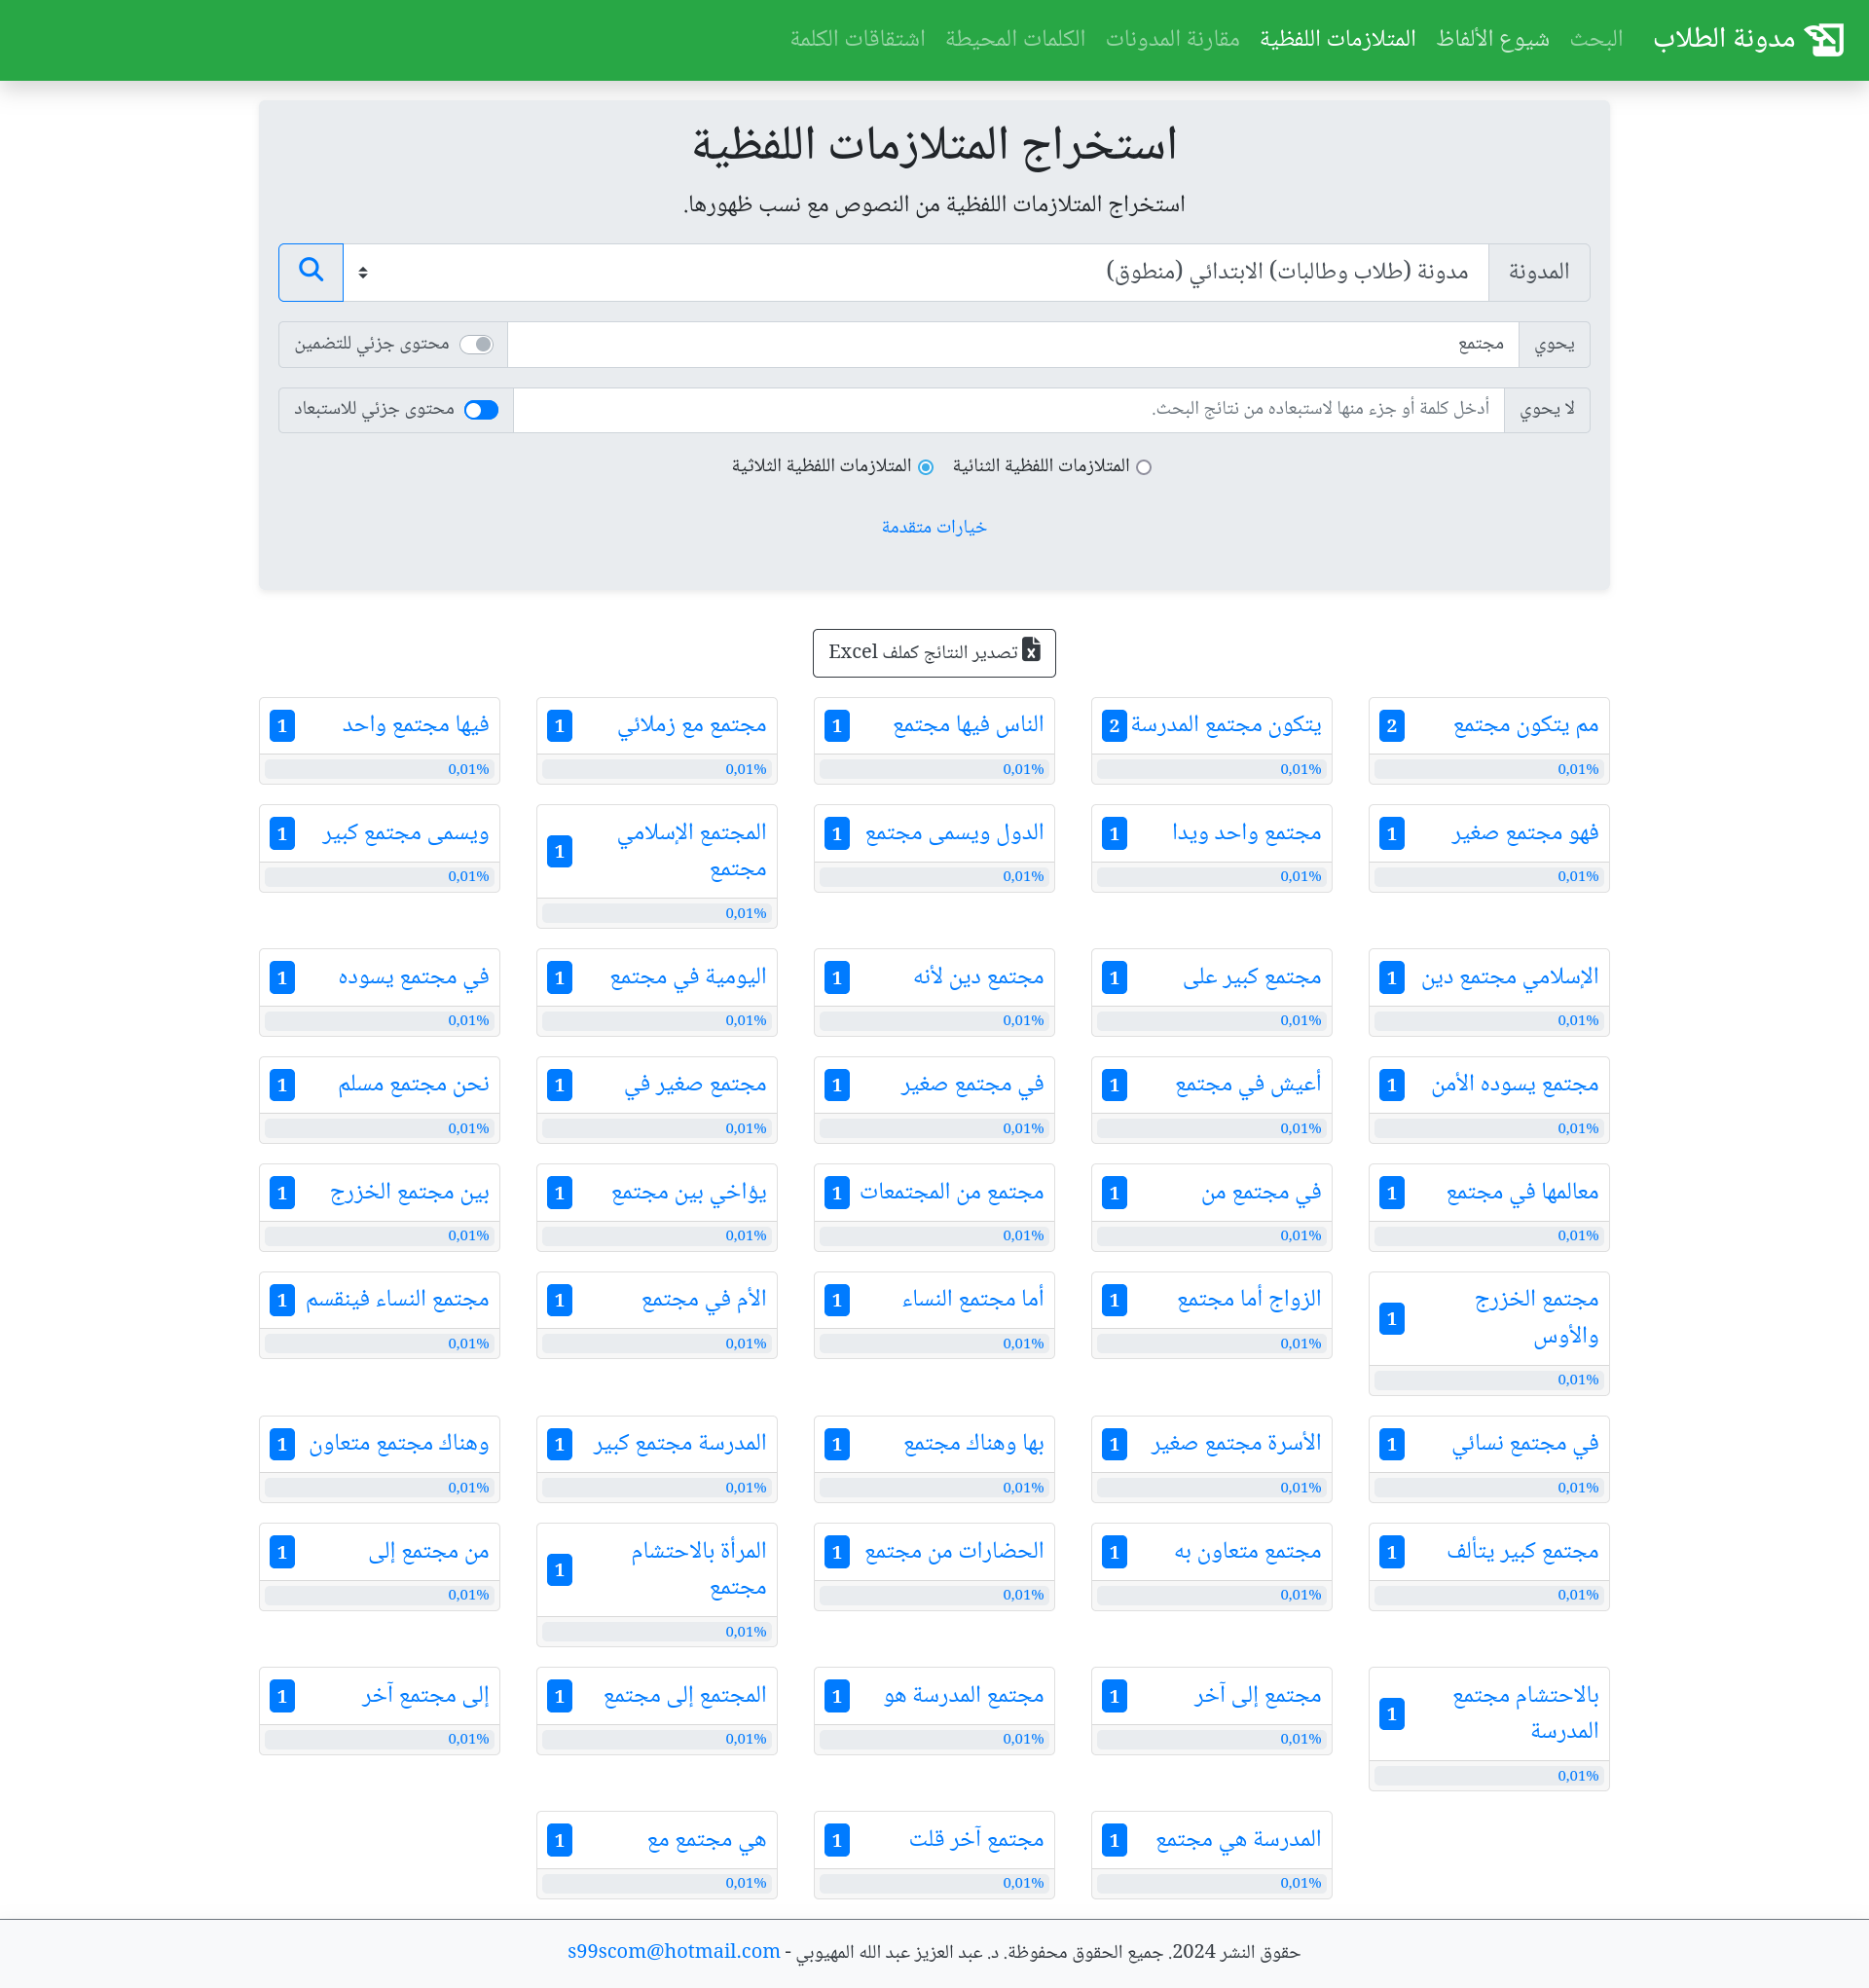This screenshot has height=1988, width=1869.
Task: Open collocation المجتمع الإسلامي مجتمع
Action: (692, 851)
